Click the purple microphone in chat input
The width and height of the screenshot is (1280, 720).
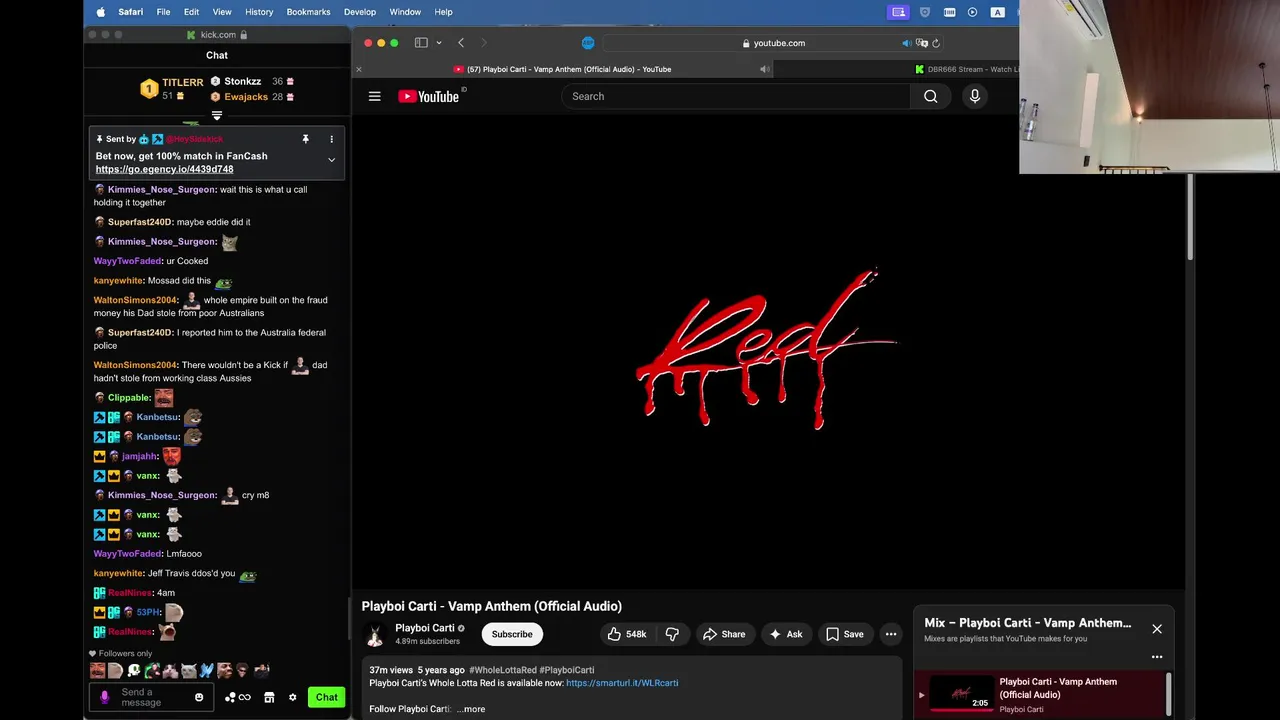click(105, 697)
